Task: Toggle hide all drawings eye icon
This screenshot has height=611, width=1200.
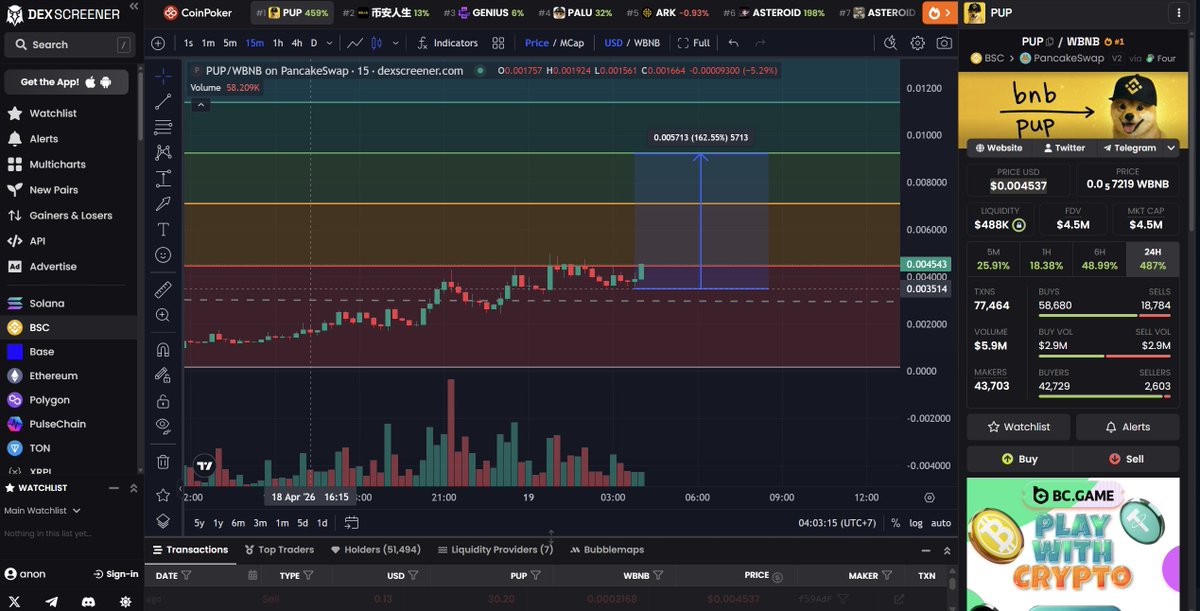Action: 163,426
